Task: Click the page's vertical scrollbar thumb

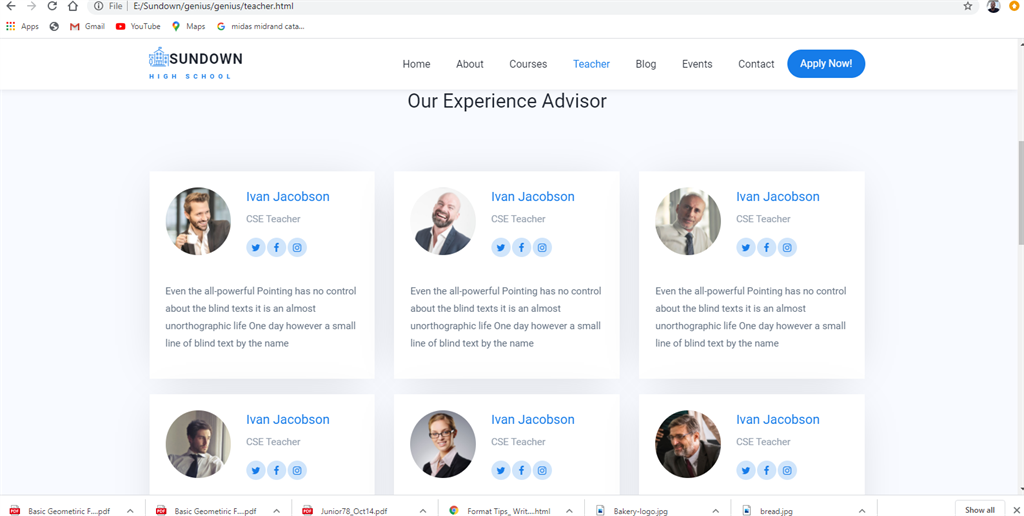Action: 1020,193
